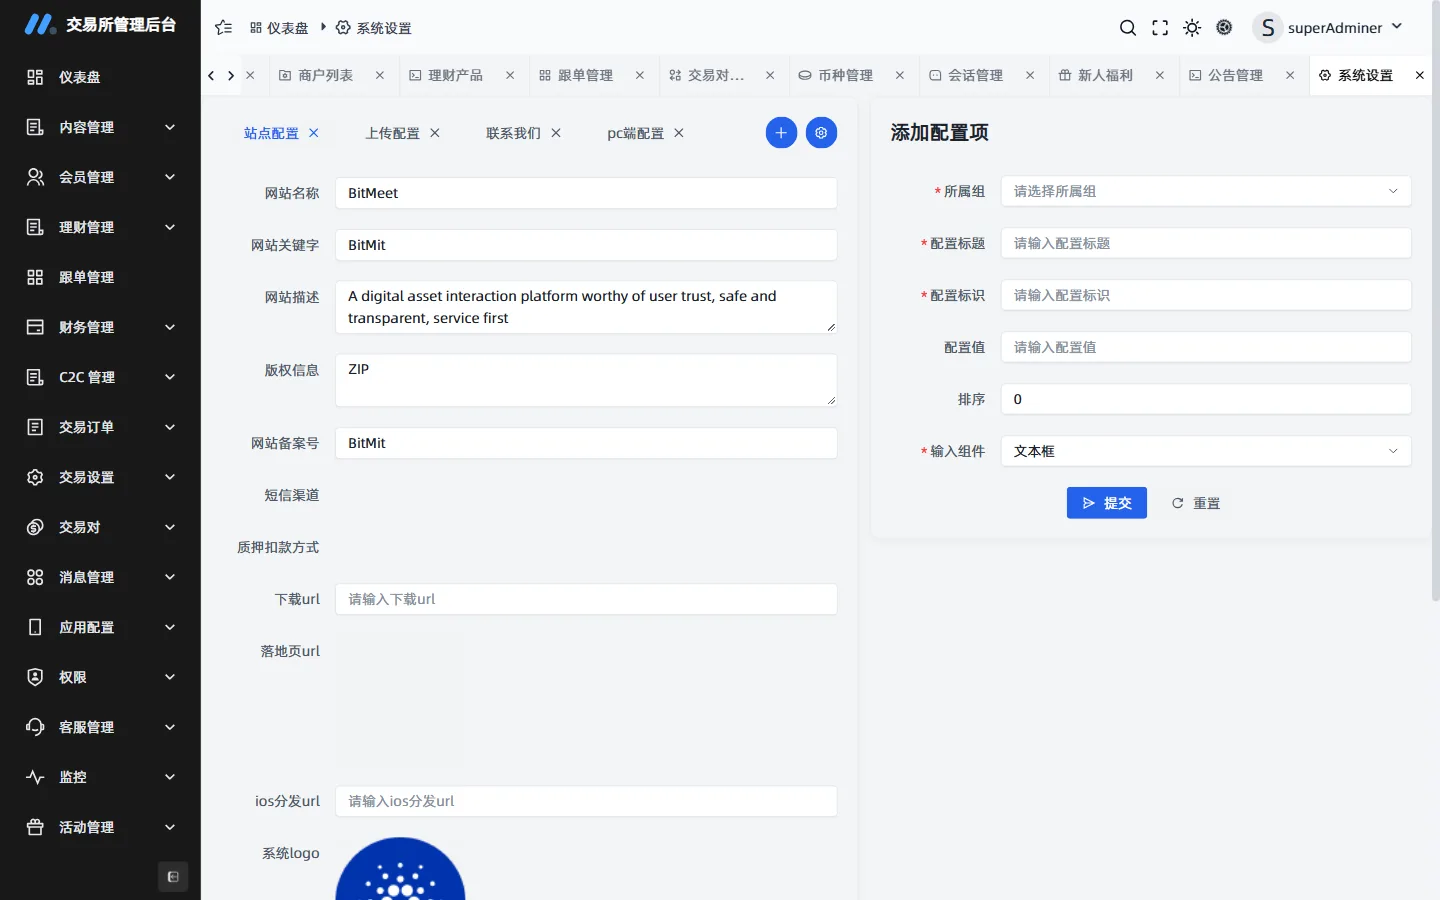1440x900 pixels.
Task: Click the blue gear config-management button
Action: tap(821, 133)
